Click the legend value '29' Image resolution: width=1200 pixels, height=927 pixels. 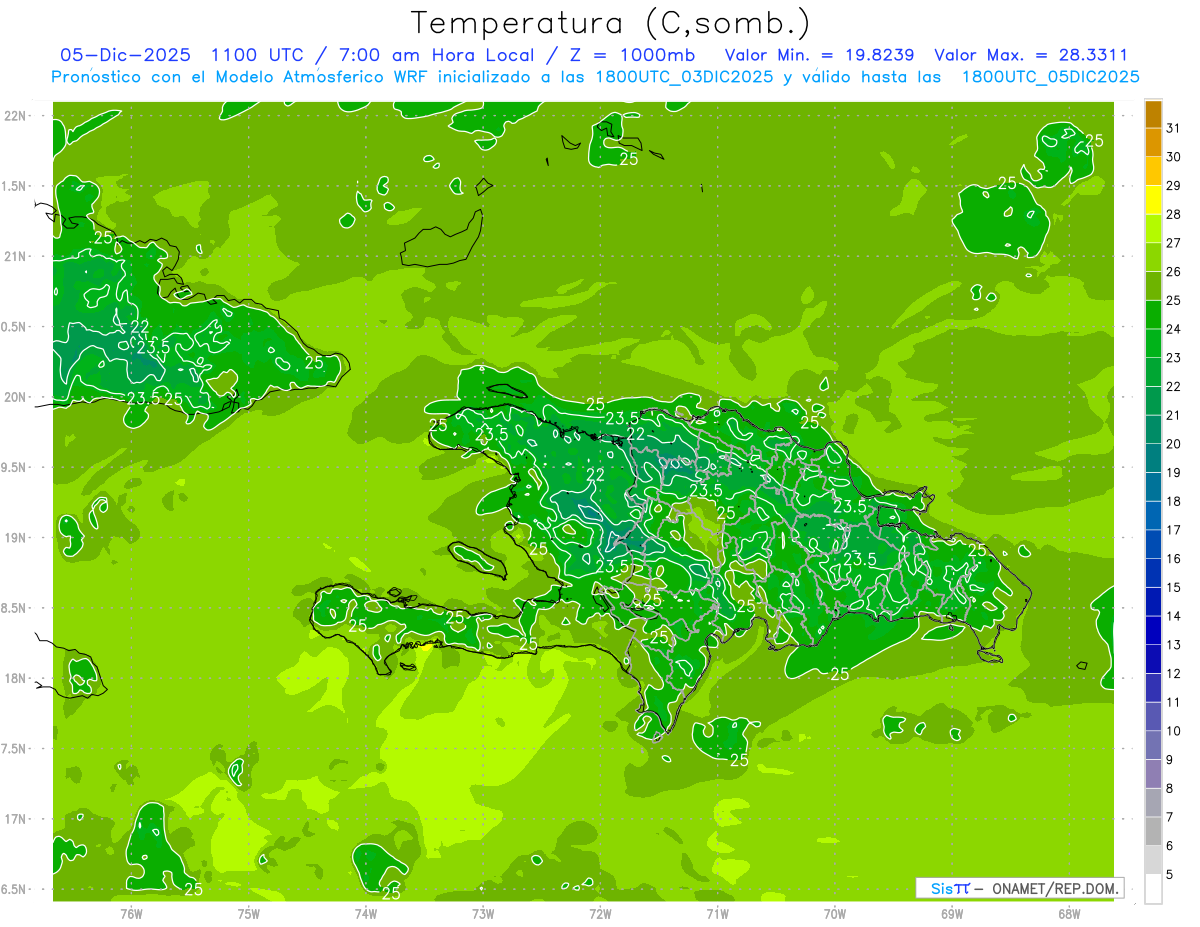tap(1174, 186)
